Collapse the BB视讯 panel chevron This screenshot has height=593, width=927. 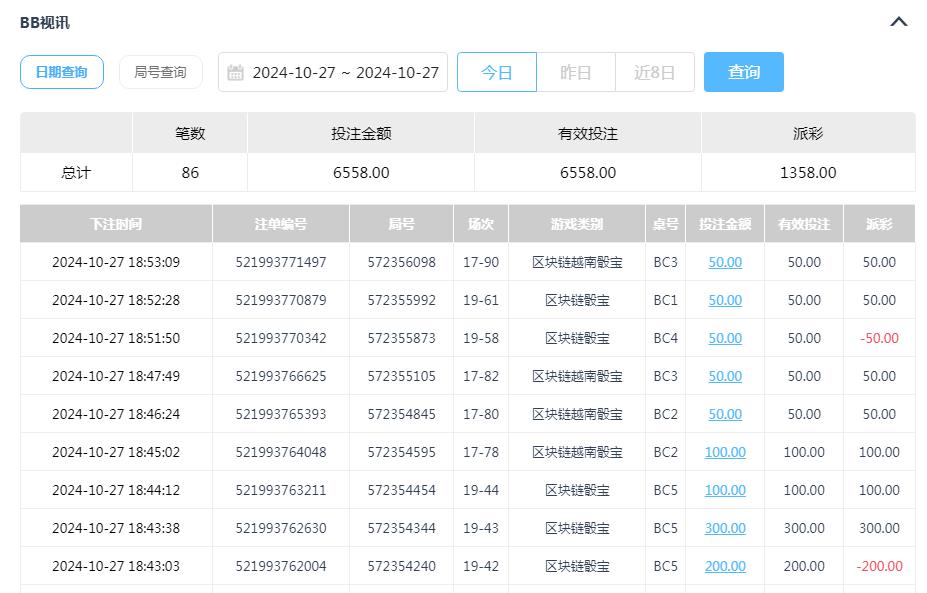pos(897,21)
